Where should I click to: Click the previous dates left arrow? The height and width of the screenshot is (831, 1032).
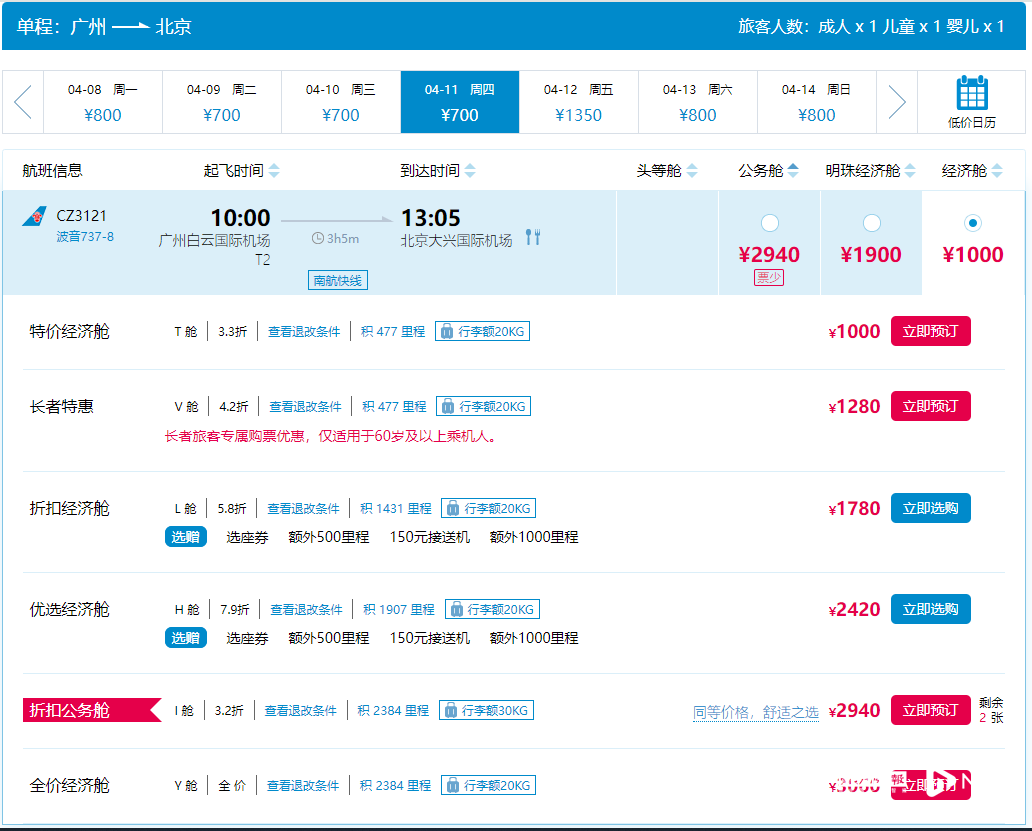coord(23,102)
